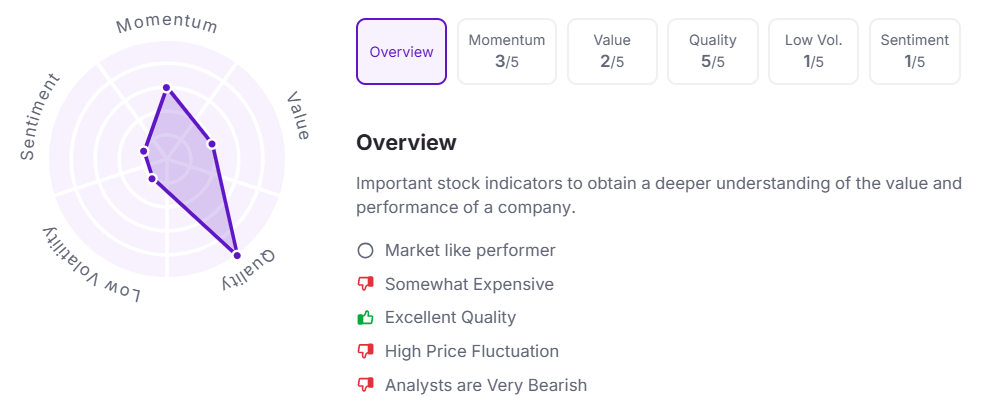The image size is (988, 409).
Task: Click the neutral circle icon beside Market like performer
Action: pos(365,251)
